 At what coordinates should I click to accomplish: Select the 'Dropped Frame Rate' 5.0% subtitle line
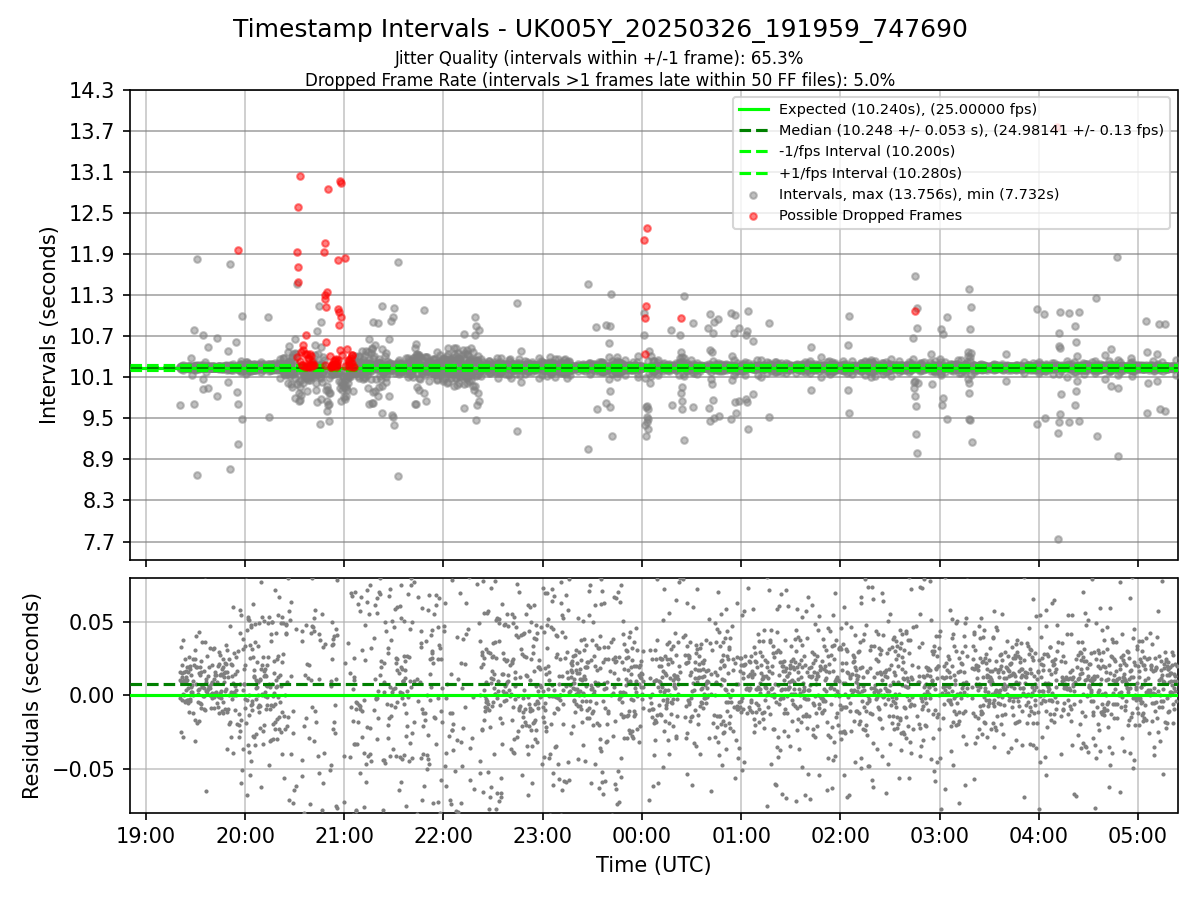(599, 79)
